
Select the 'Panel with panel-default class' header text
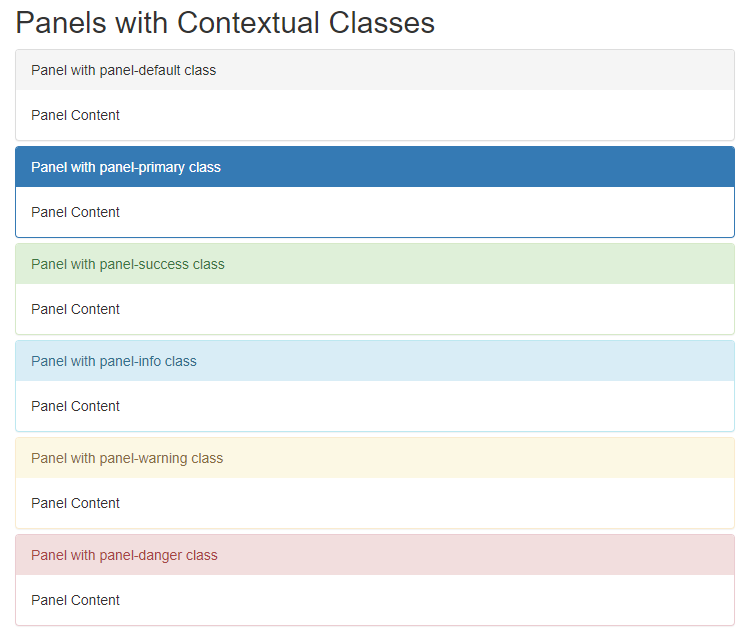[x=123, y=70]
